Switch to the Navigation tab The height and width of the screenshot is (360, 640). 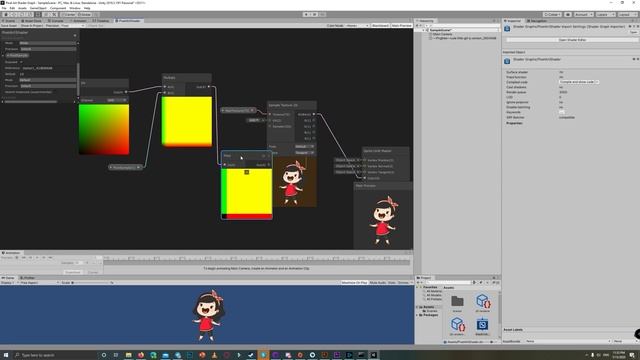click(x=538, y=21)
